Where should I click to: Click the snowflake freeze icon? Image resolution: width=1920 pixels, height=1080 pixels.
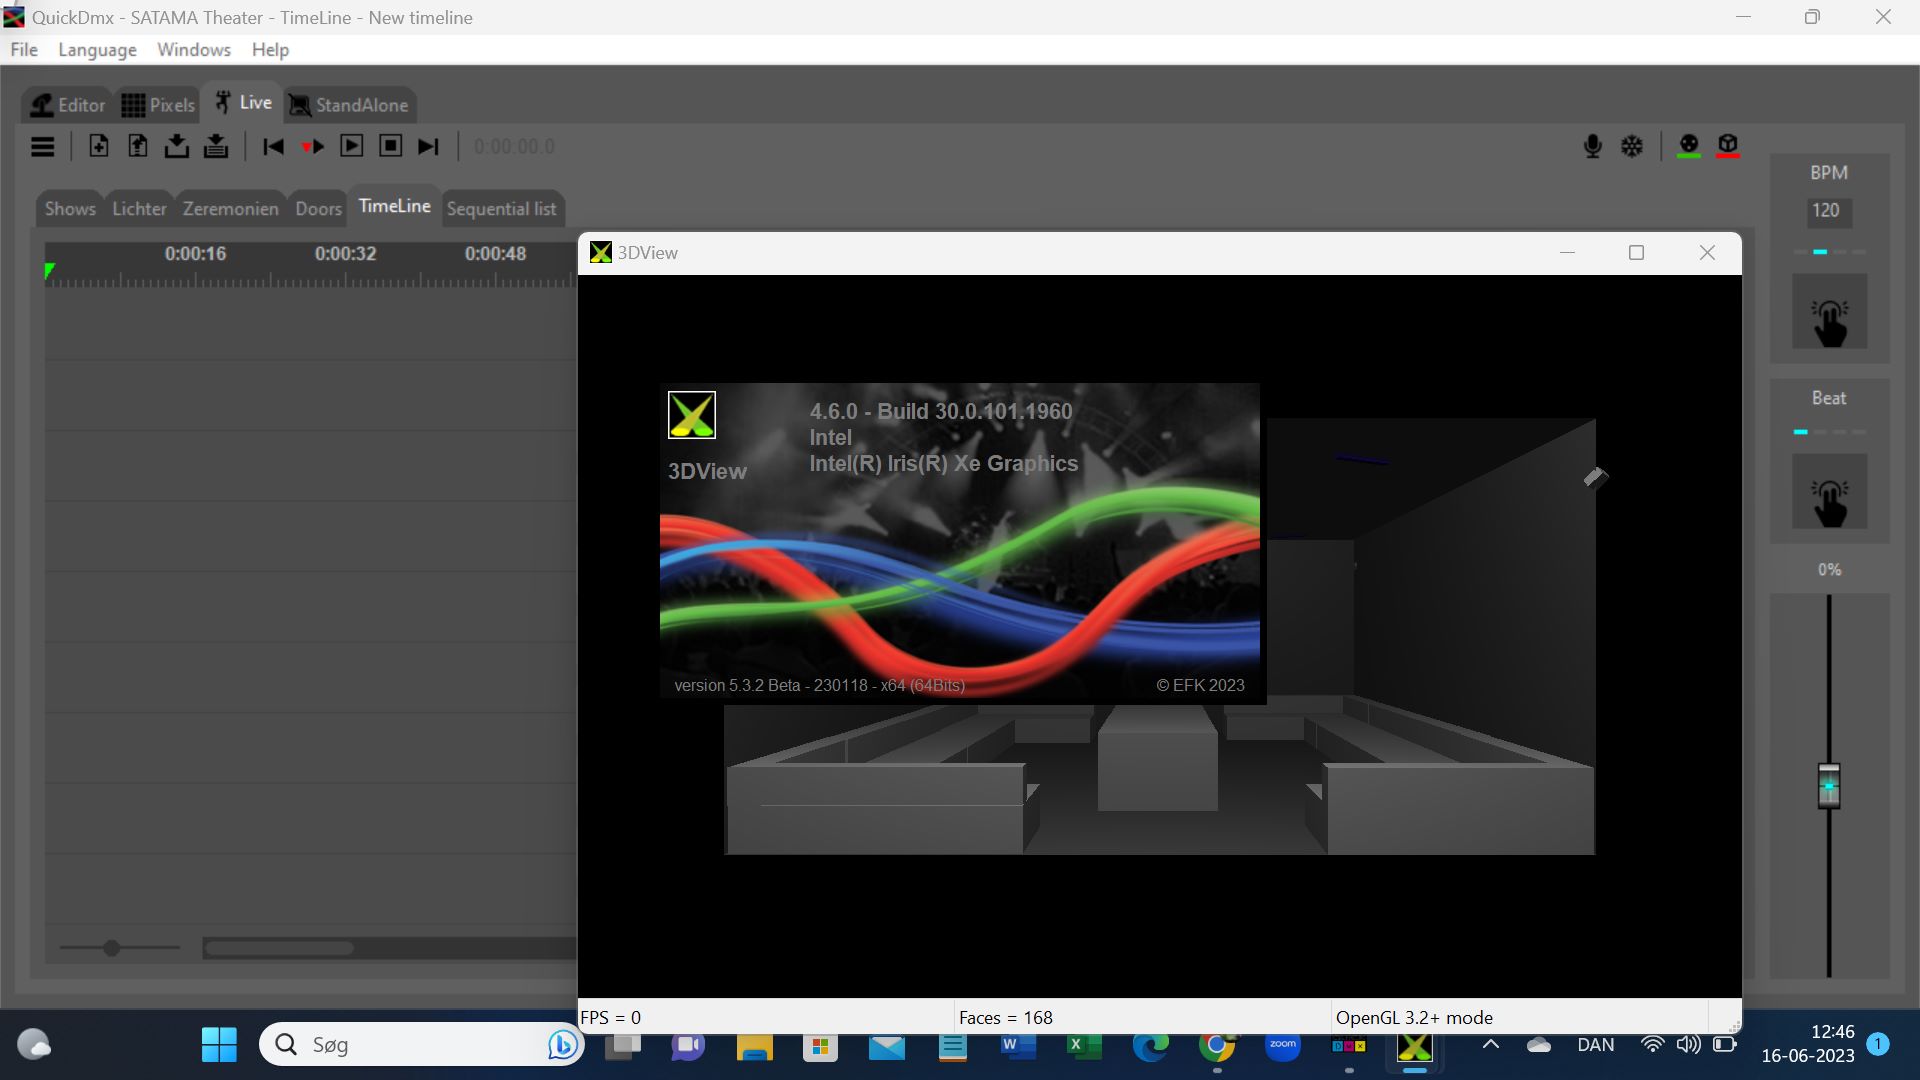click(1631, 147)
